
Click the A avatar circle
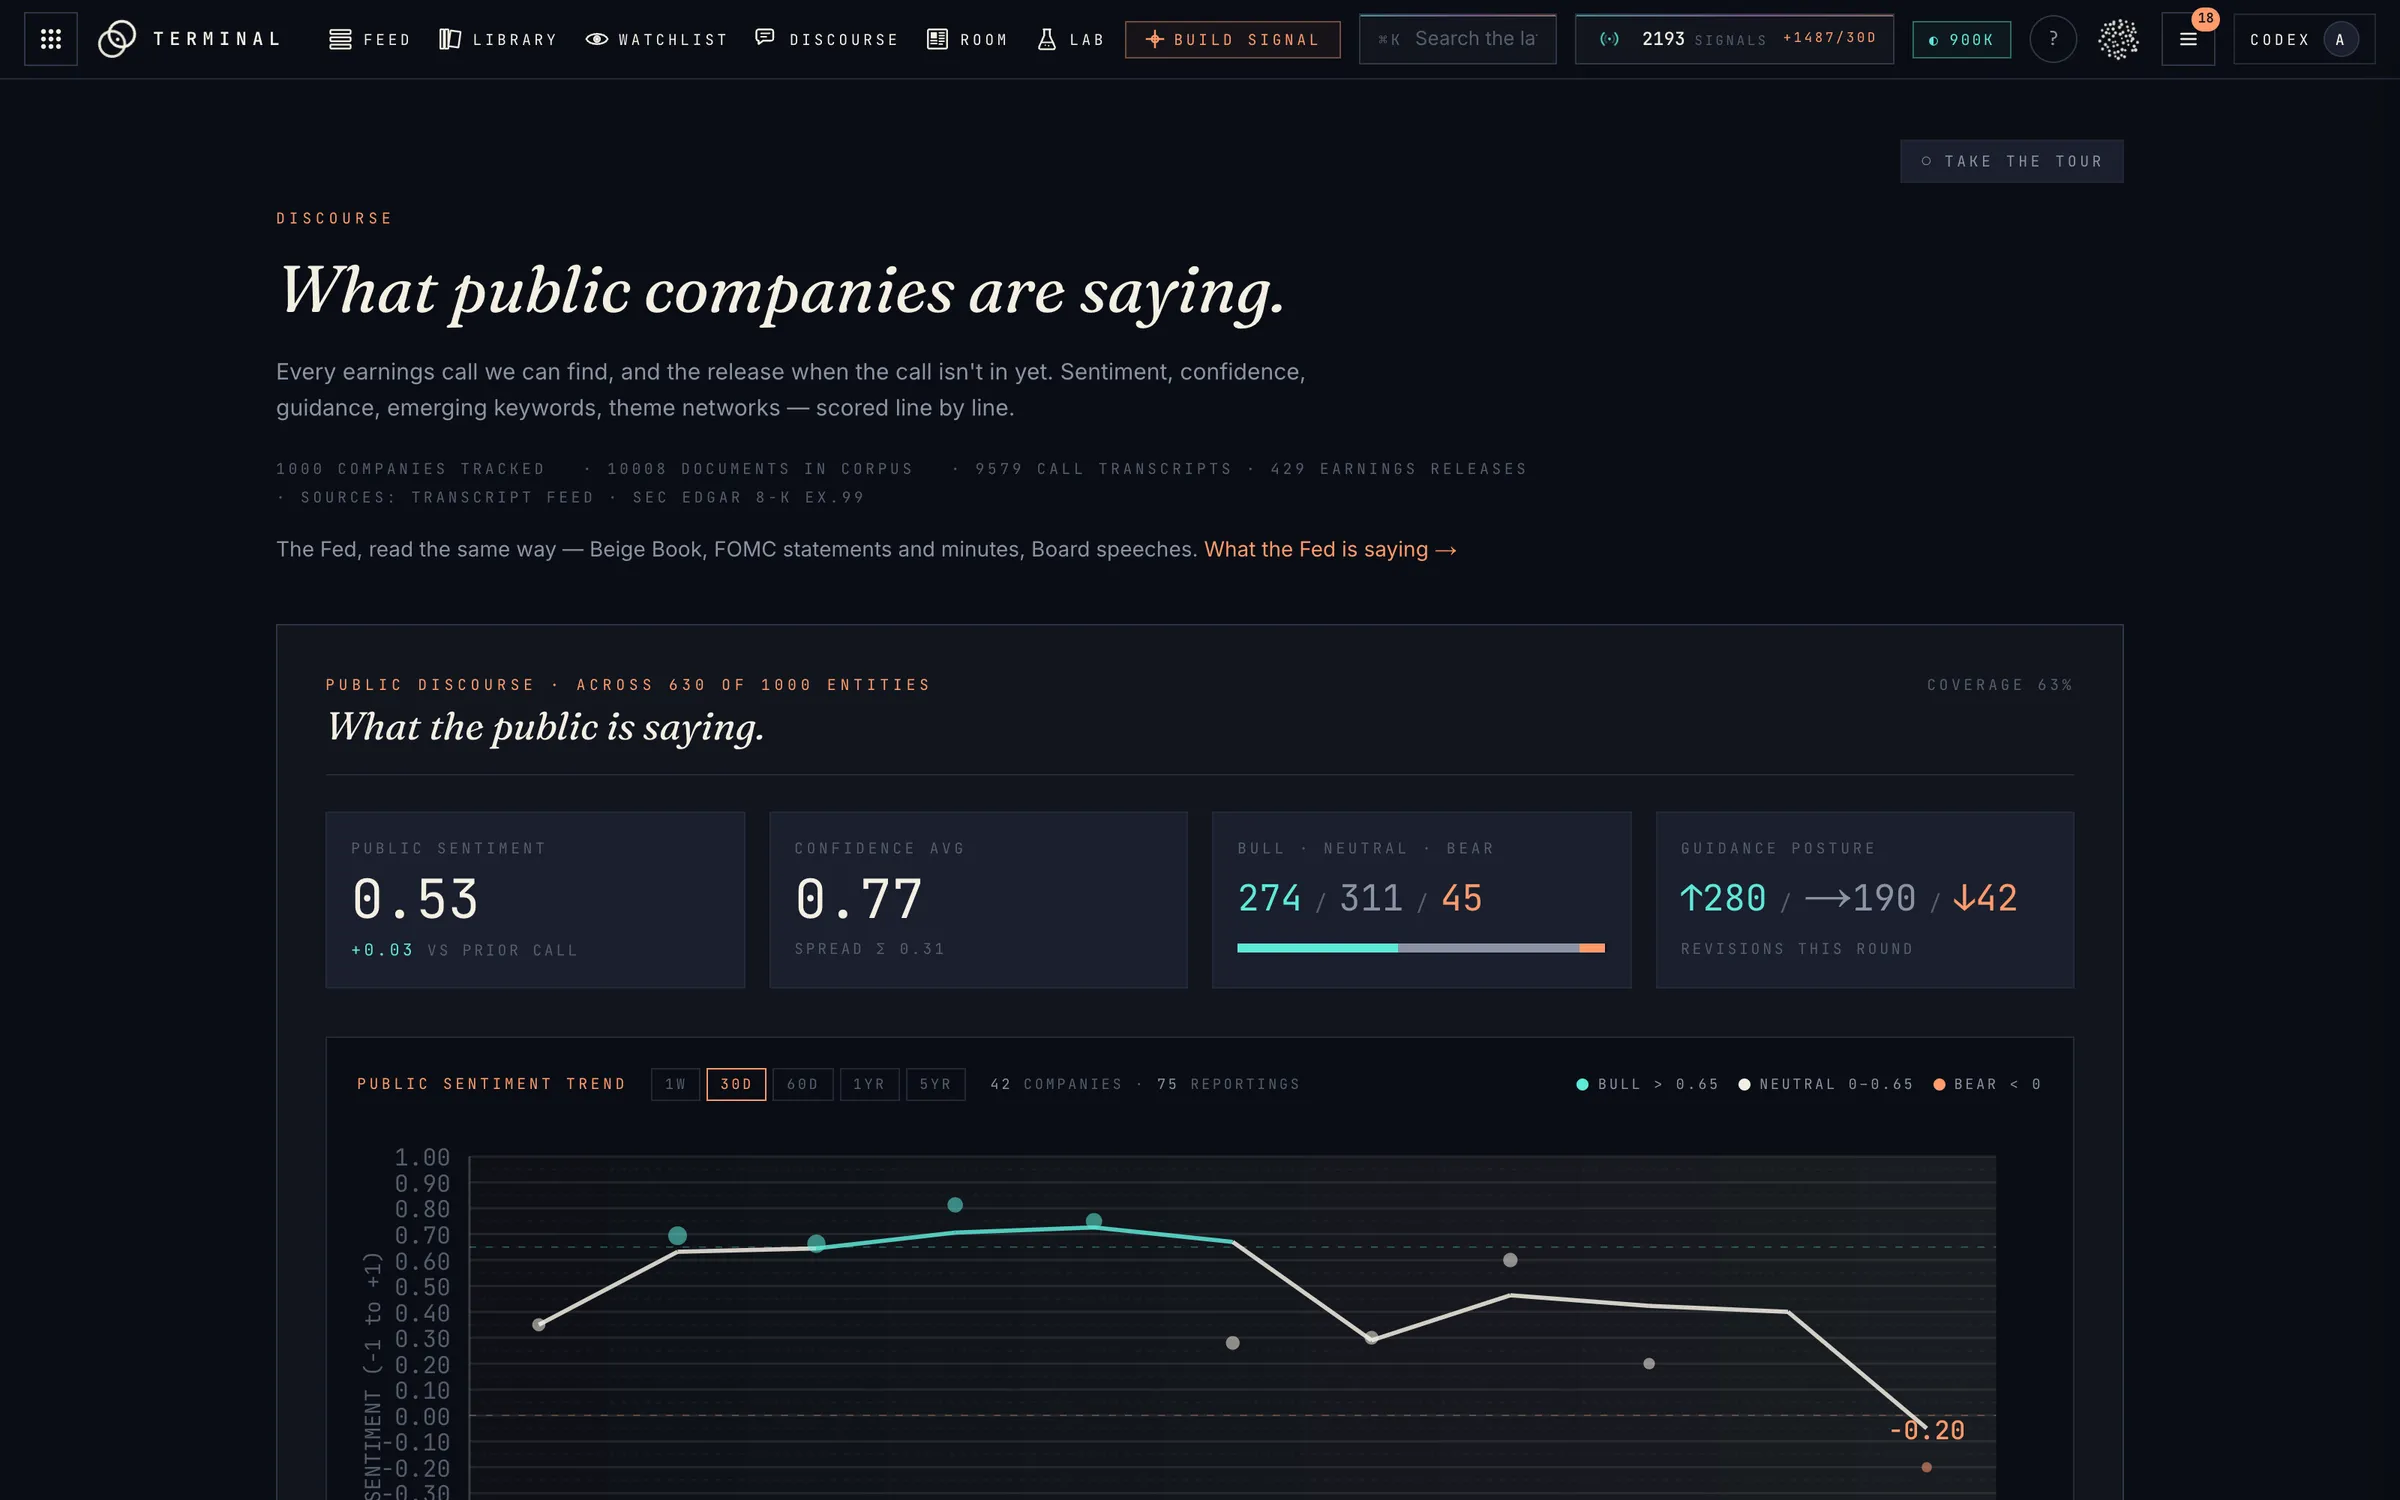(x=2340, y=39)
